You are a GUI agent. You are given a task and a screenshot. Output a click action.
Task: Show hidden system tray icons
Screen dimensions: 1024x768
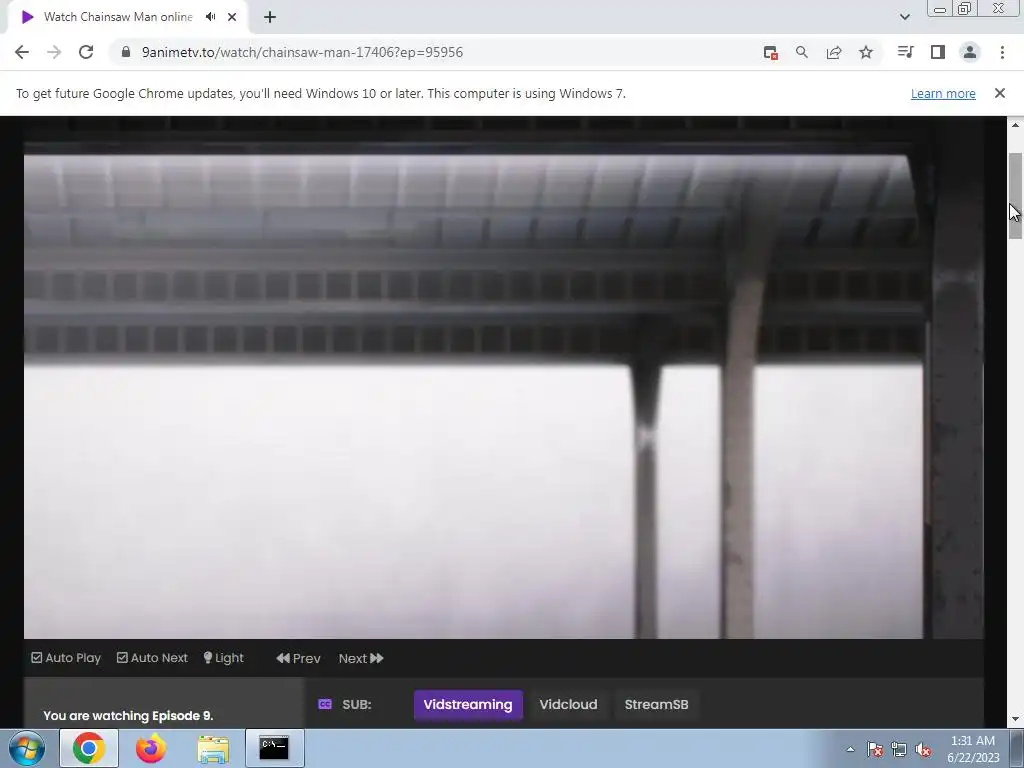(x=850, y=750)
